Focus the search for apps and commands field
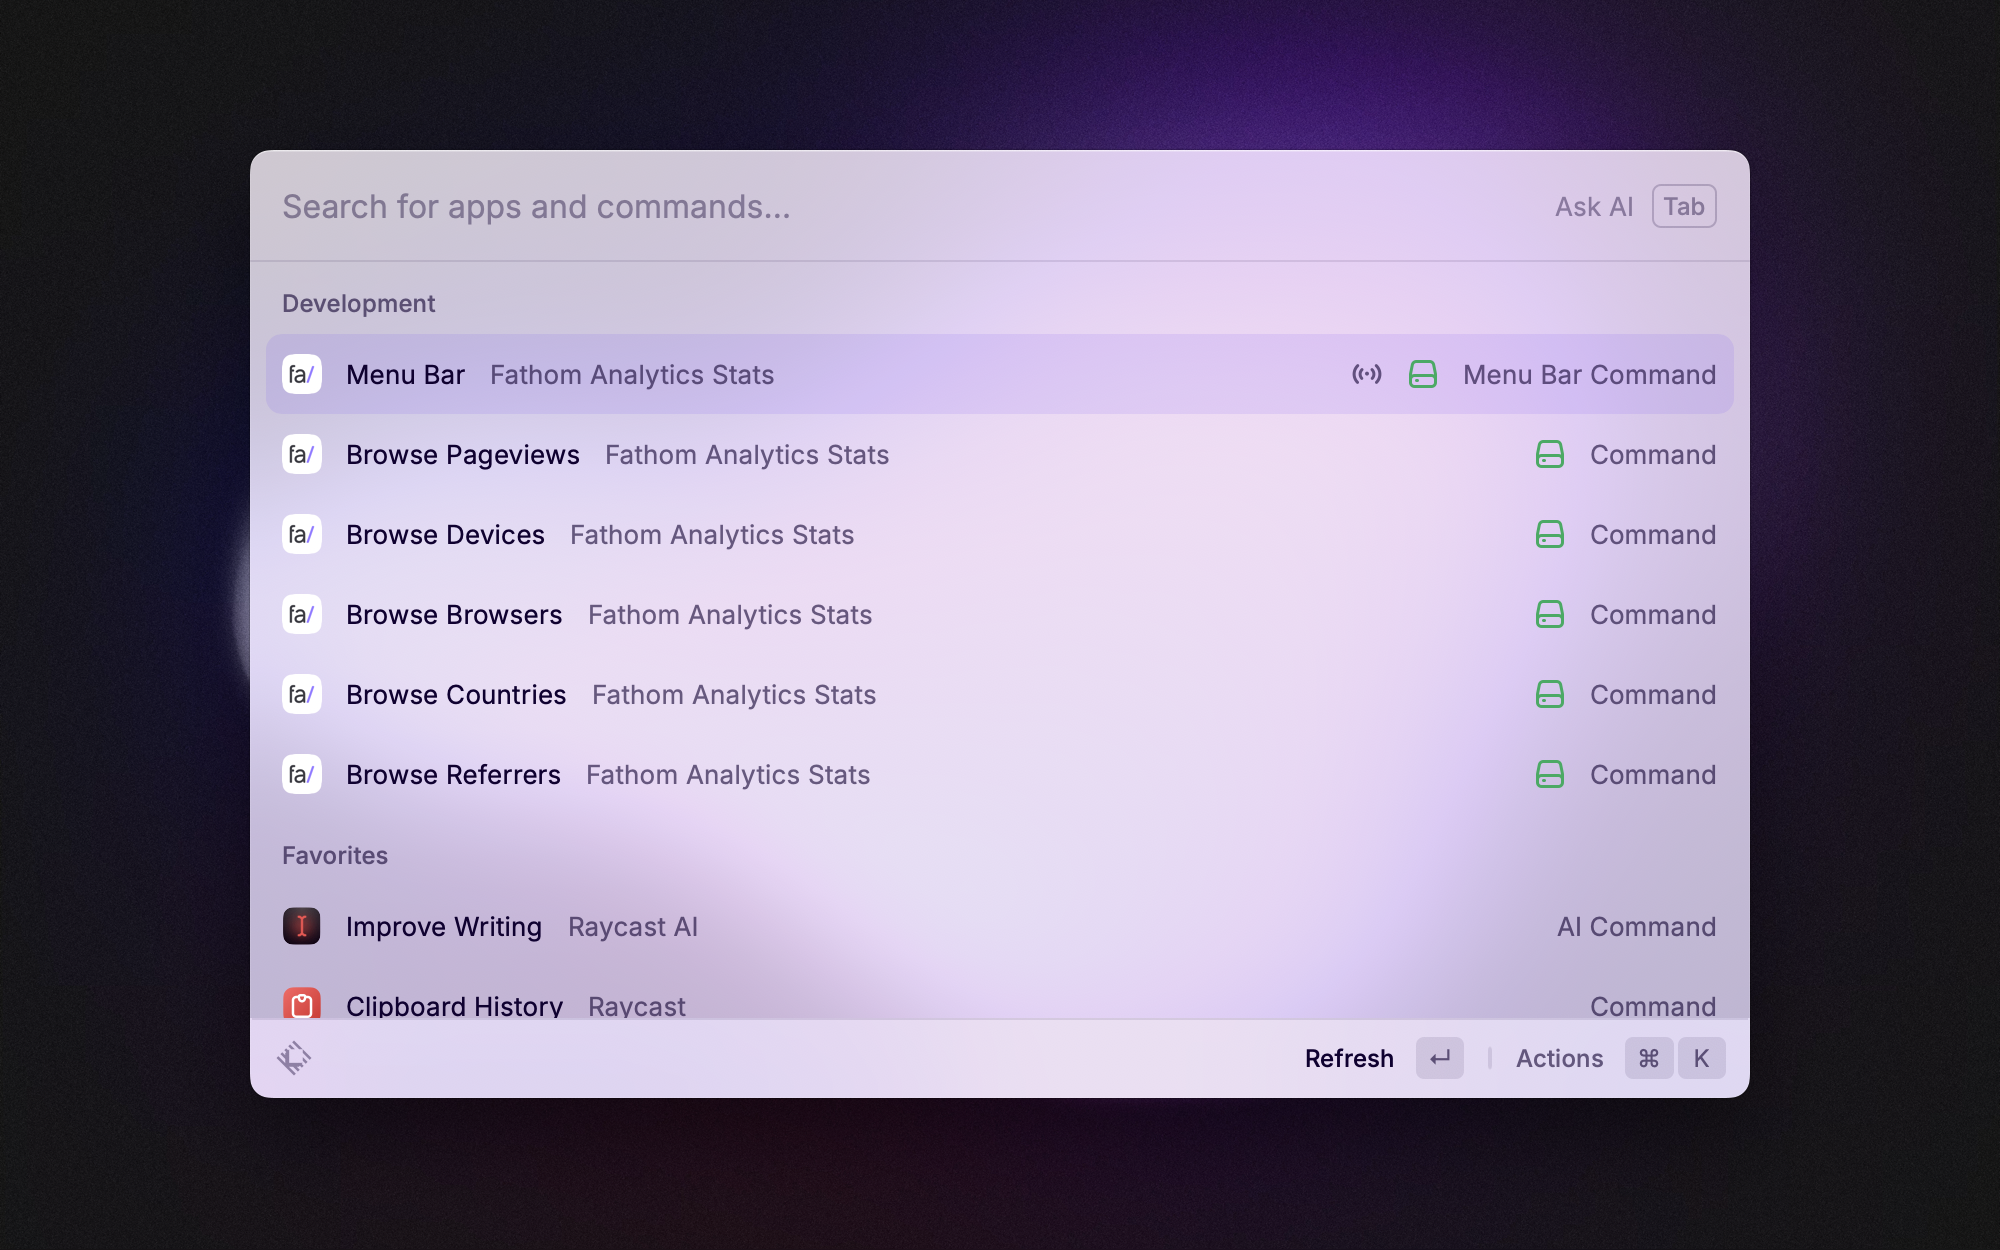 coord(800,207)
